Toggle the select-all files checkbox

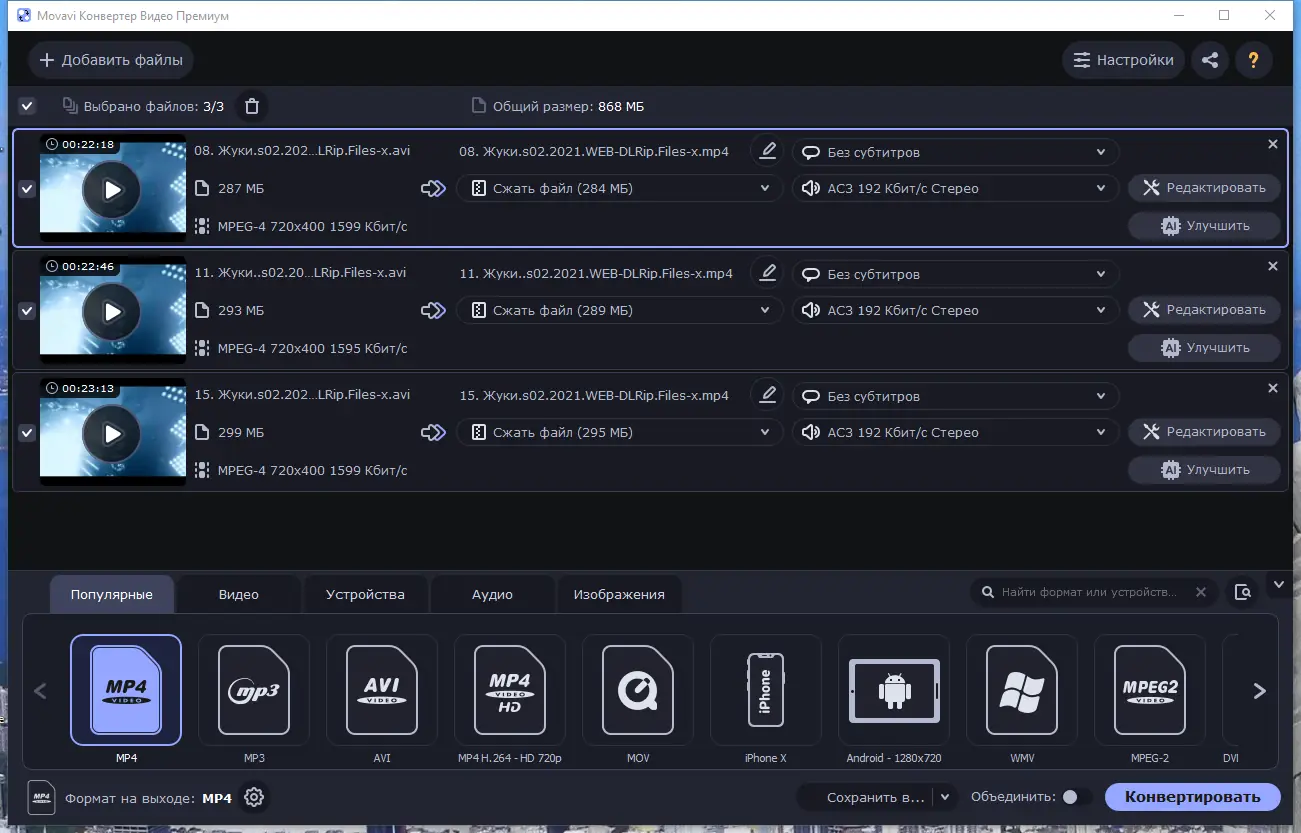[27, 106]
